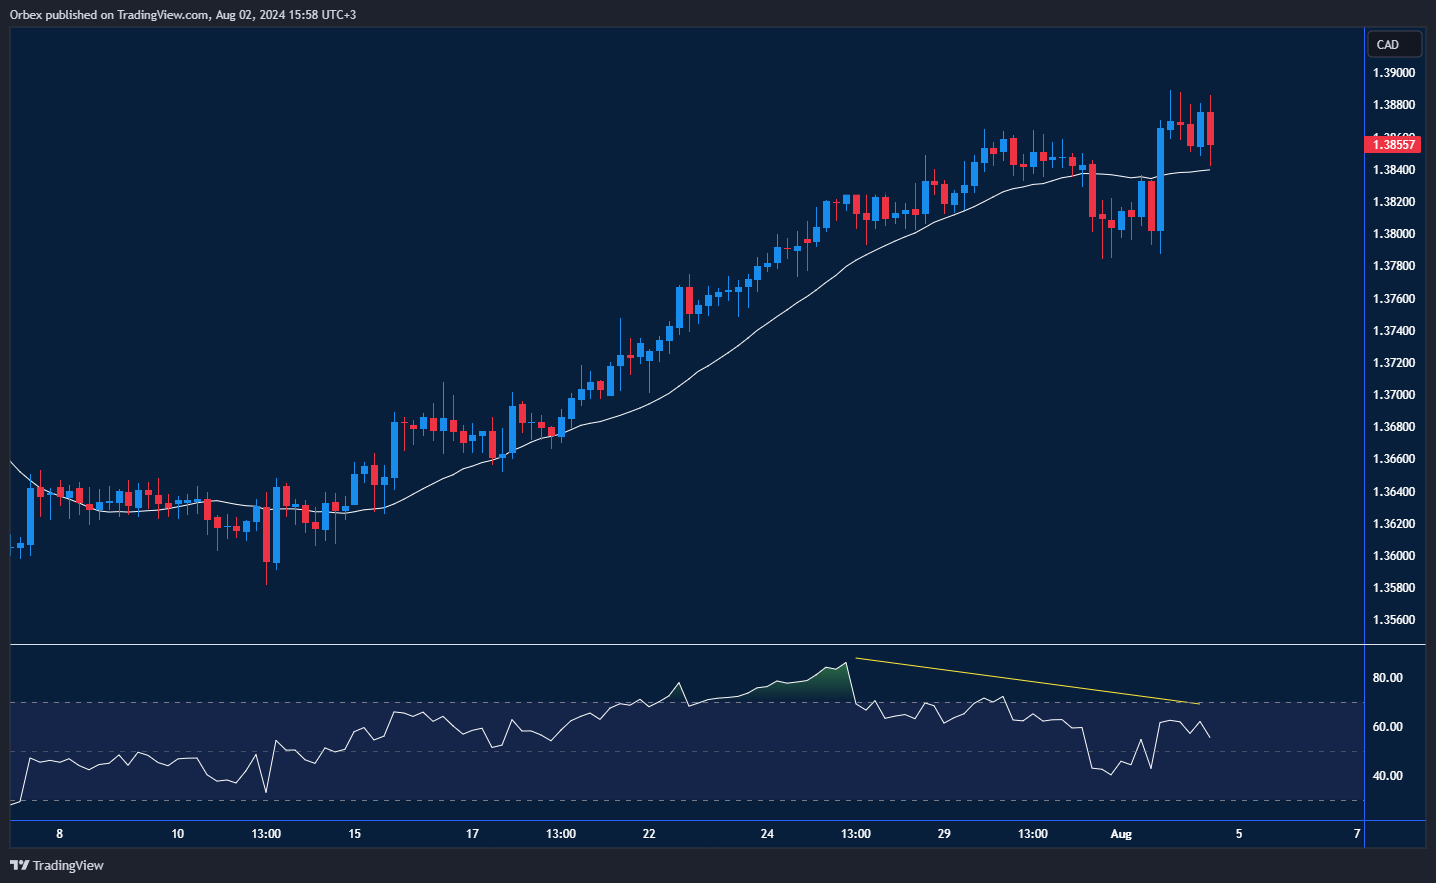The image size is (1436, 883).
Task: Click the green overbought RSI shaded peak
Action: pos(828,681)
